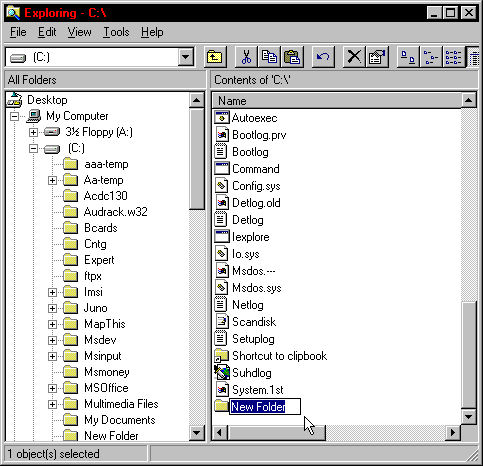Open the drive selection dropdown
This screenshot has height=466, width=483.
tap(186, 57)
